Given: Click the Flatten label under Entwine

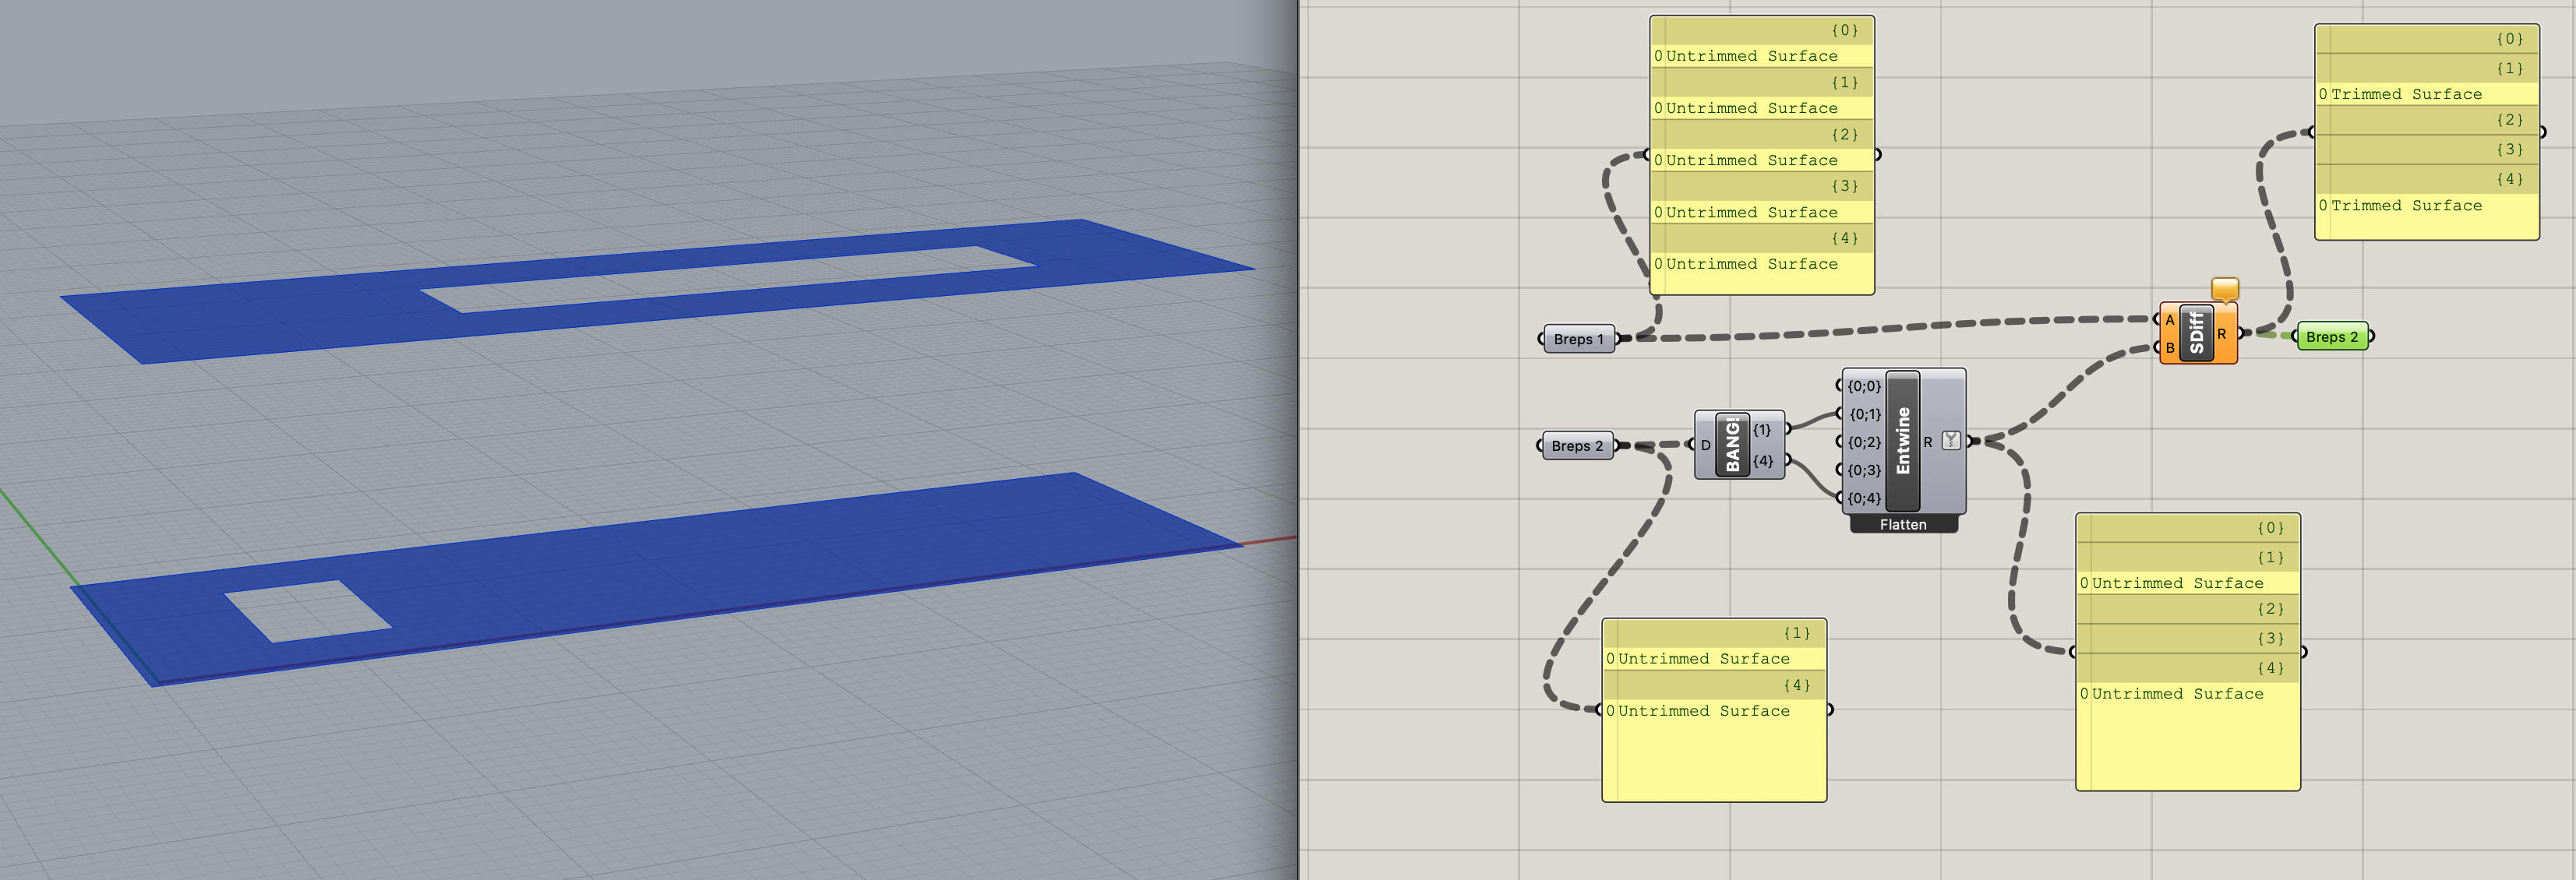Looking at the screenshot, I should tap(1902, 524).
